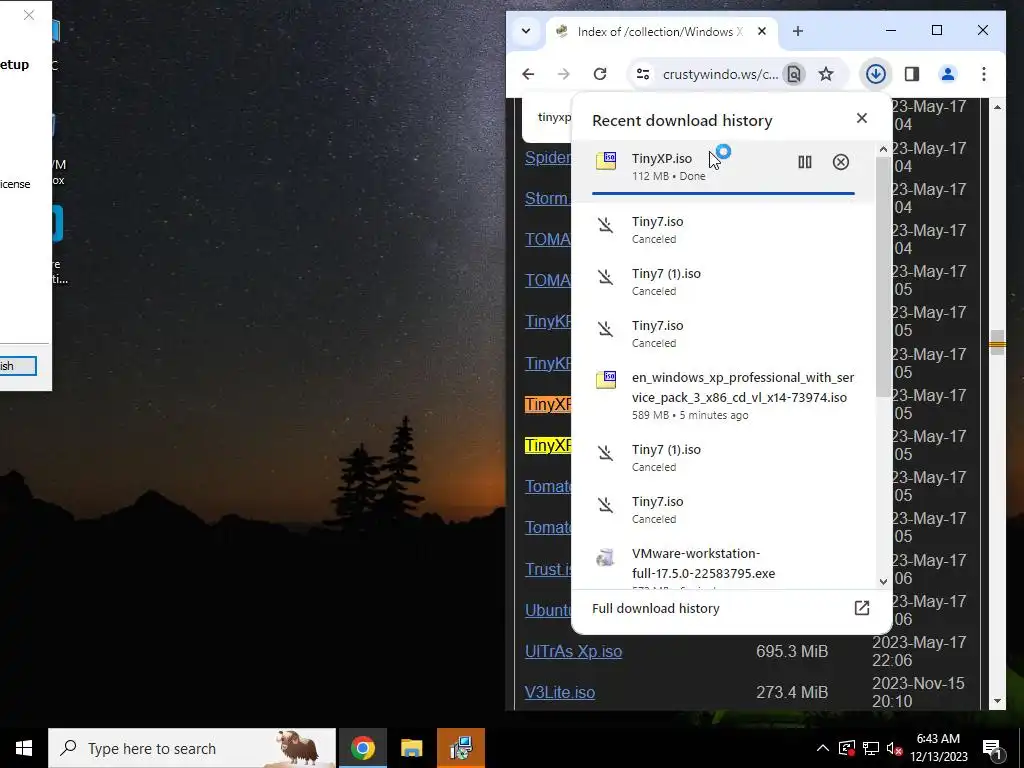Screen dimensions: 1024x768
Task: Open a new Chrome tab
Action: click(797, 31)
